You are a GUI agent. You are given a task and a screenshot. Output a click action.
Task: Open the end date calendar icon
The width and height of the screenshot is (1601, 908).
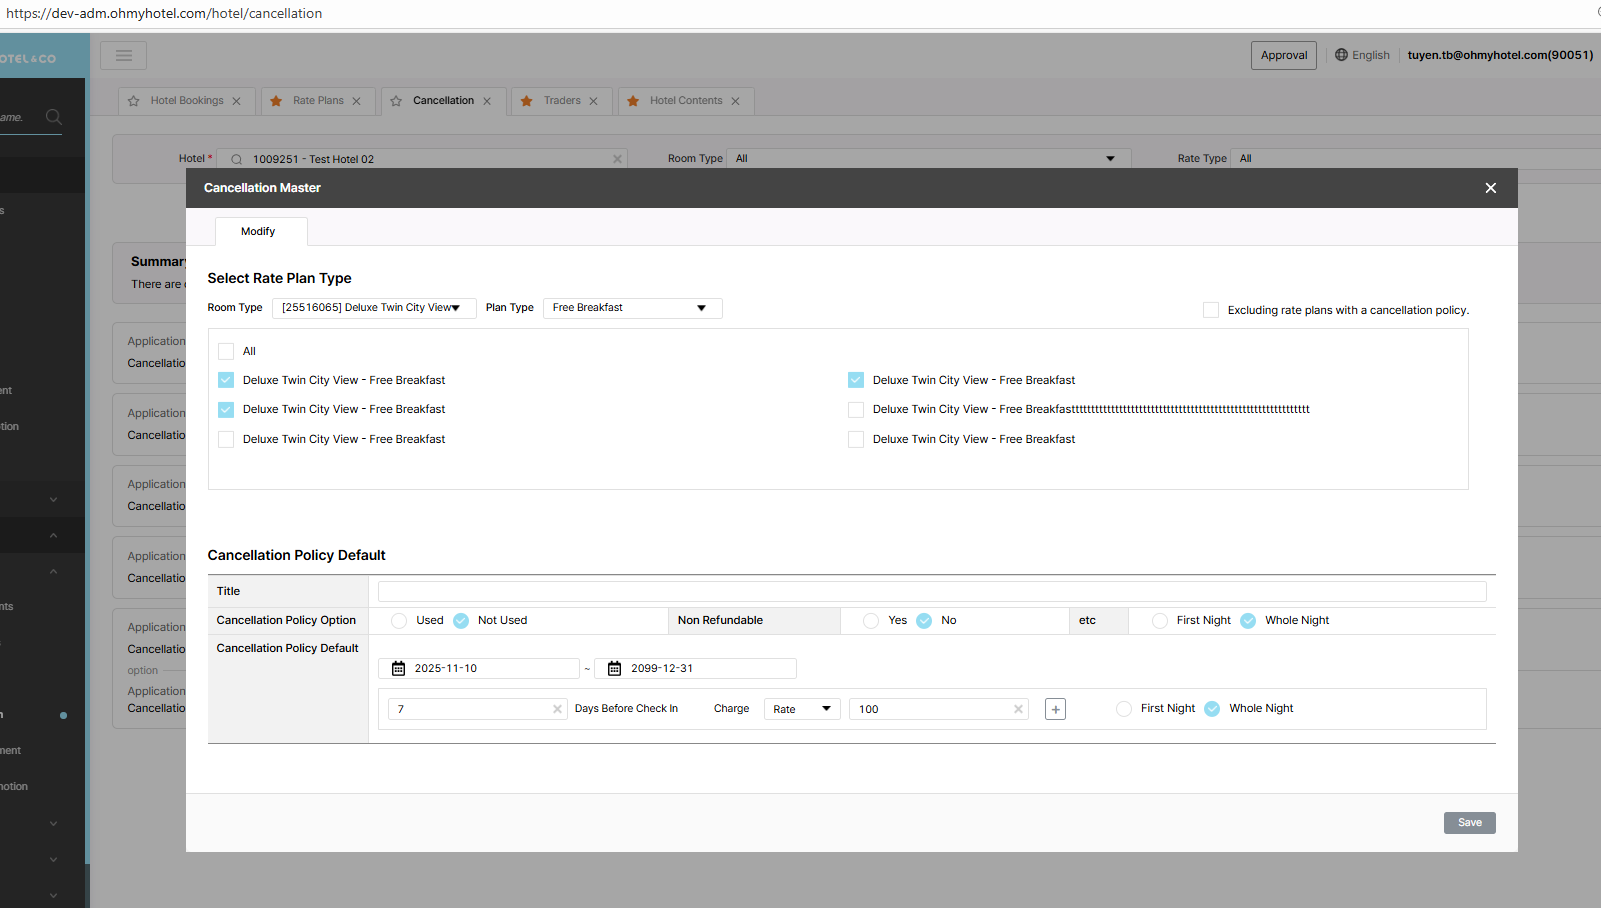(x=615, y=668)
